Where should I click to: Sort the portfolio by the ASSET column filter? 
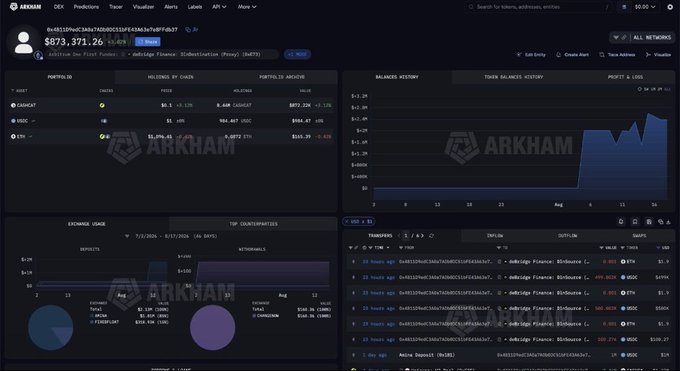pyautogui.click(x=13, y=91)
